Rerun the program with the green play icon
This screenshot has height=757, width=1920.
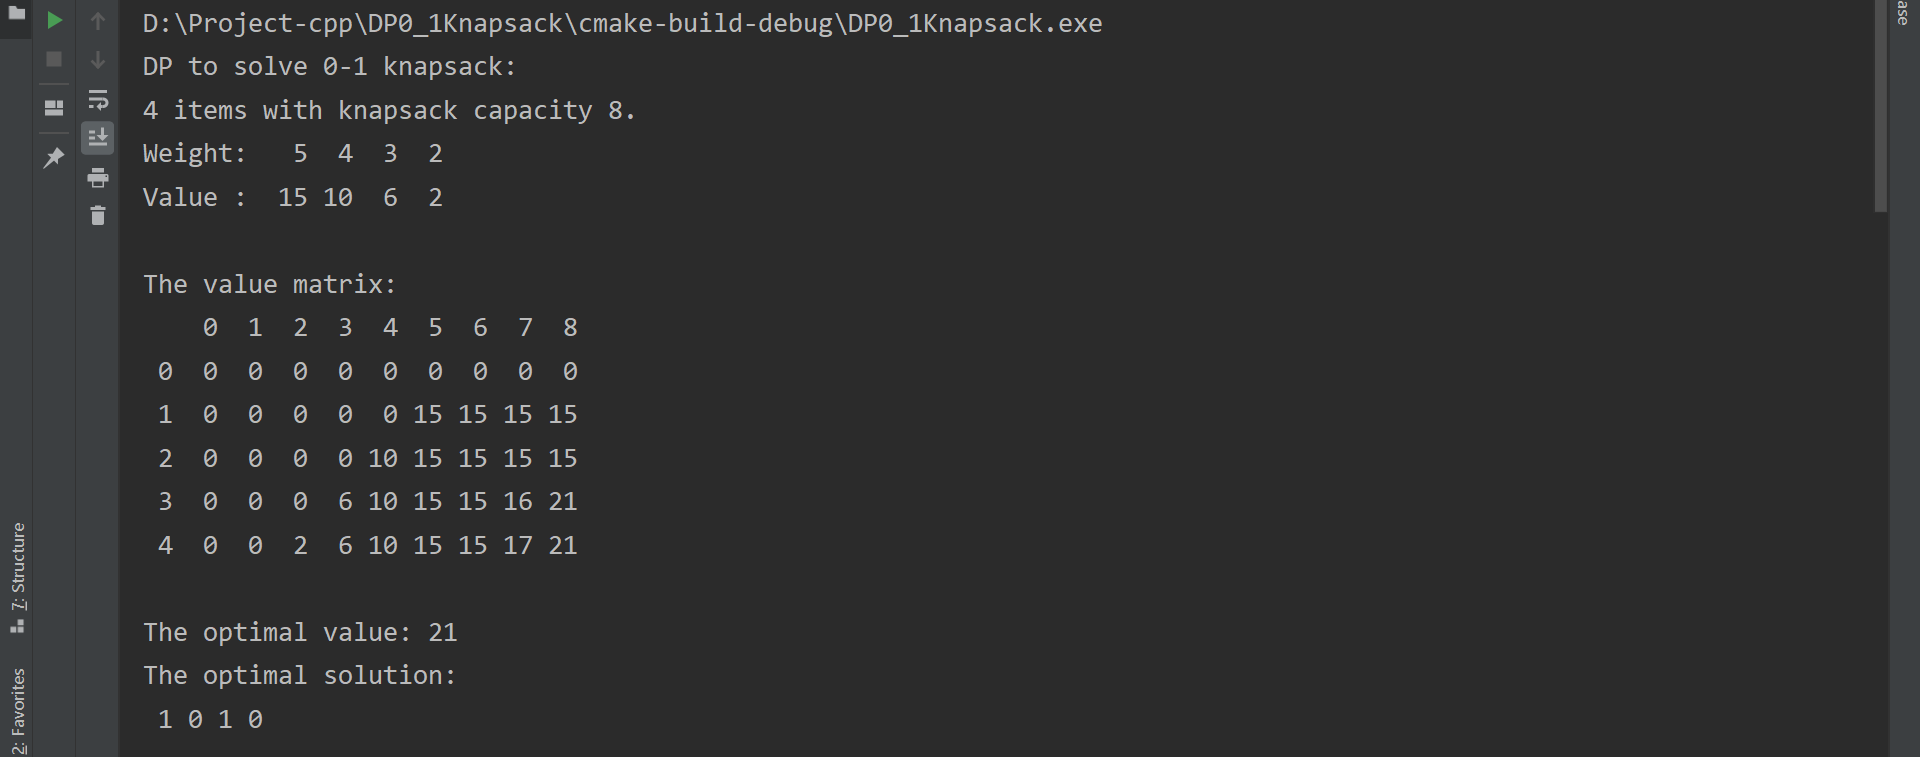[x=55, y=20]
